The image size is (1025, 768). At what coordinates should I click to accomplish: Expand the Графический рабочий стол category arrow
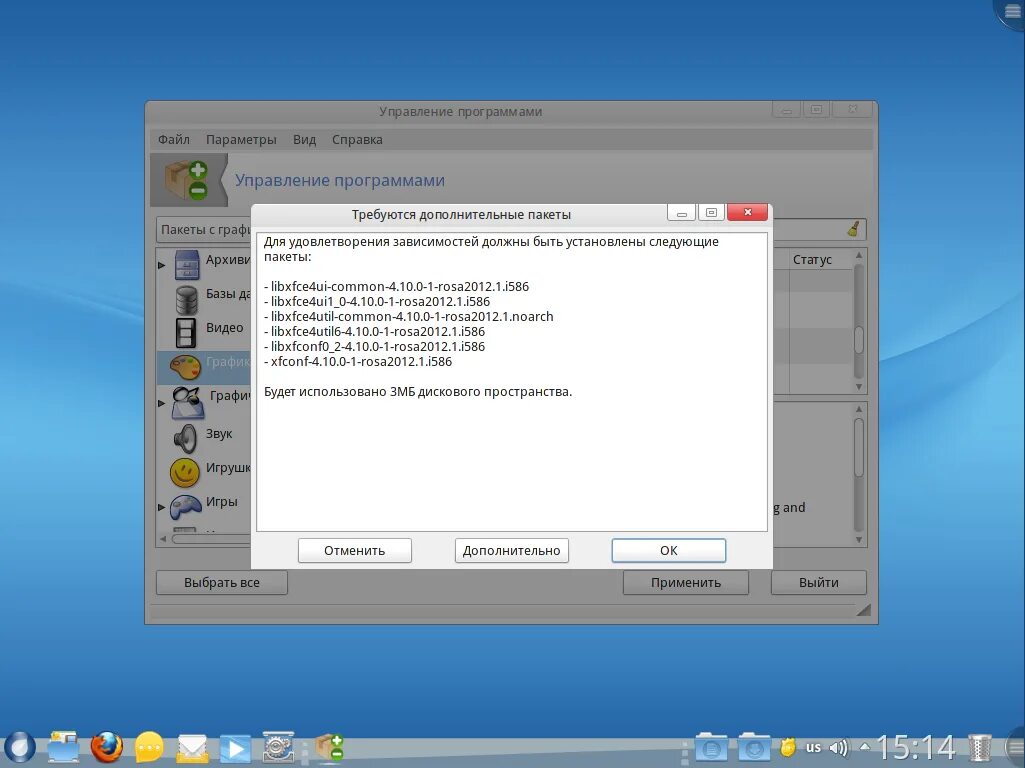161,403
